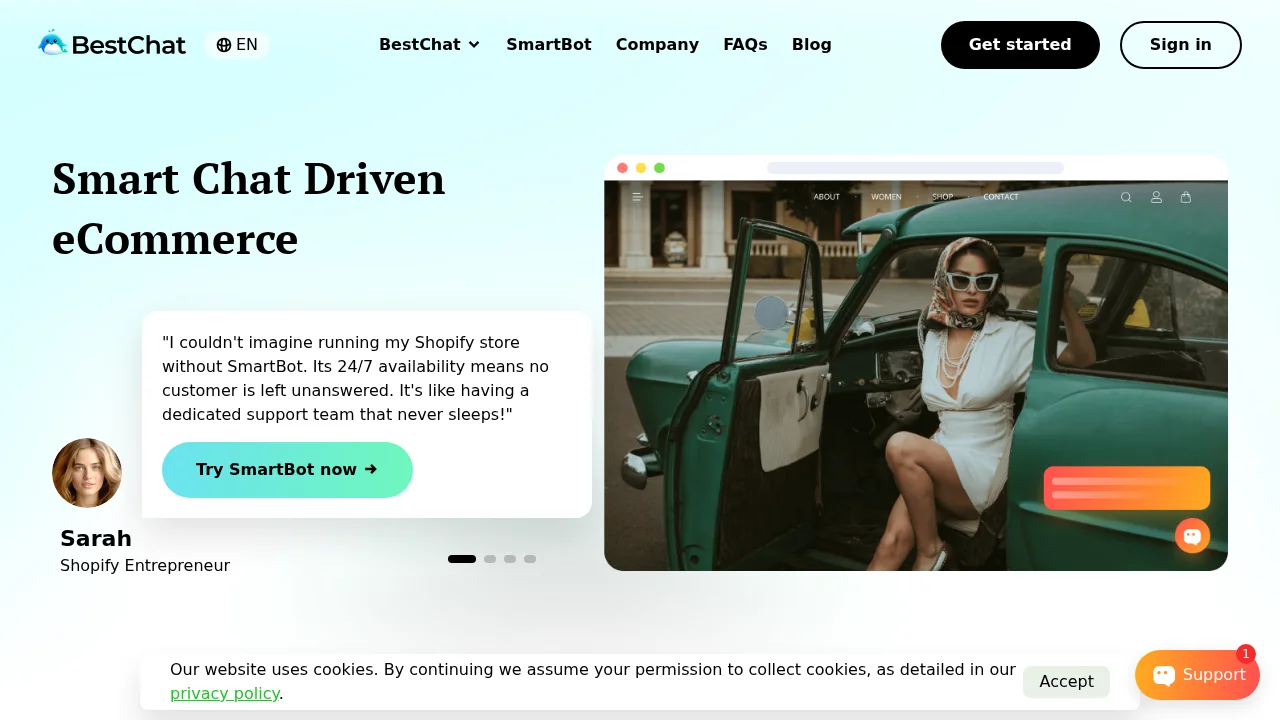This screenshot has height=720, width=1280.
Task: Expand the BestChat dropdown chevron
Action: click(x=474, y=45)
